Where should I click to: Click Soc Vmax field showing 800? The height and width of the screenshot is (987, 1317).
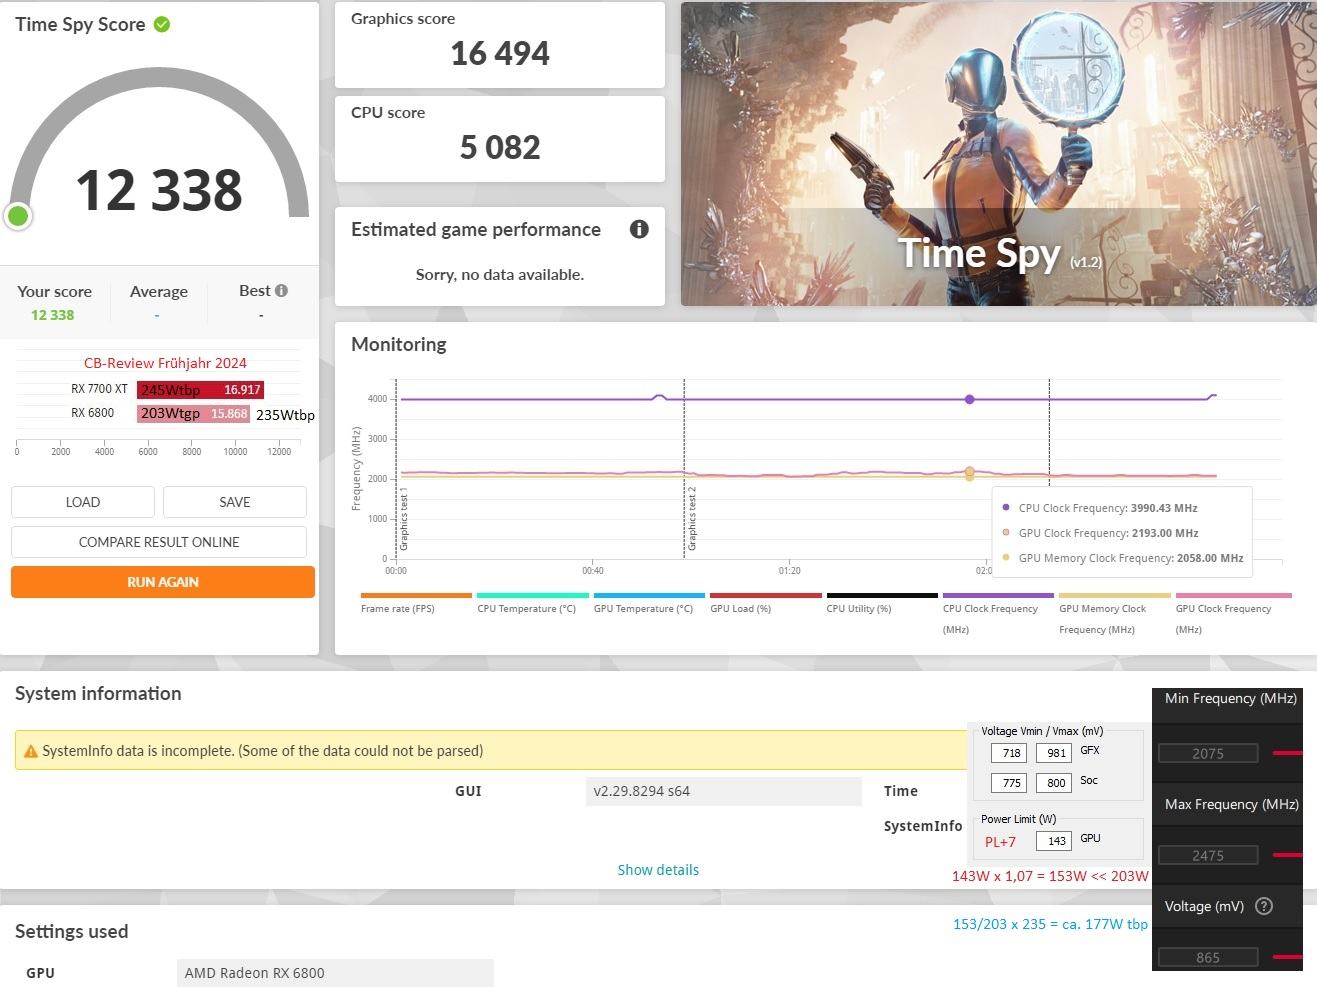point(1055,783)
